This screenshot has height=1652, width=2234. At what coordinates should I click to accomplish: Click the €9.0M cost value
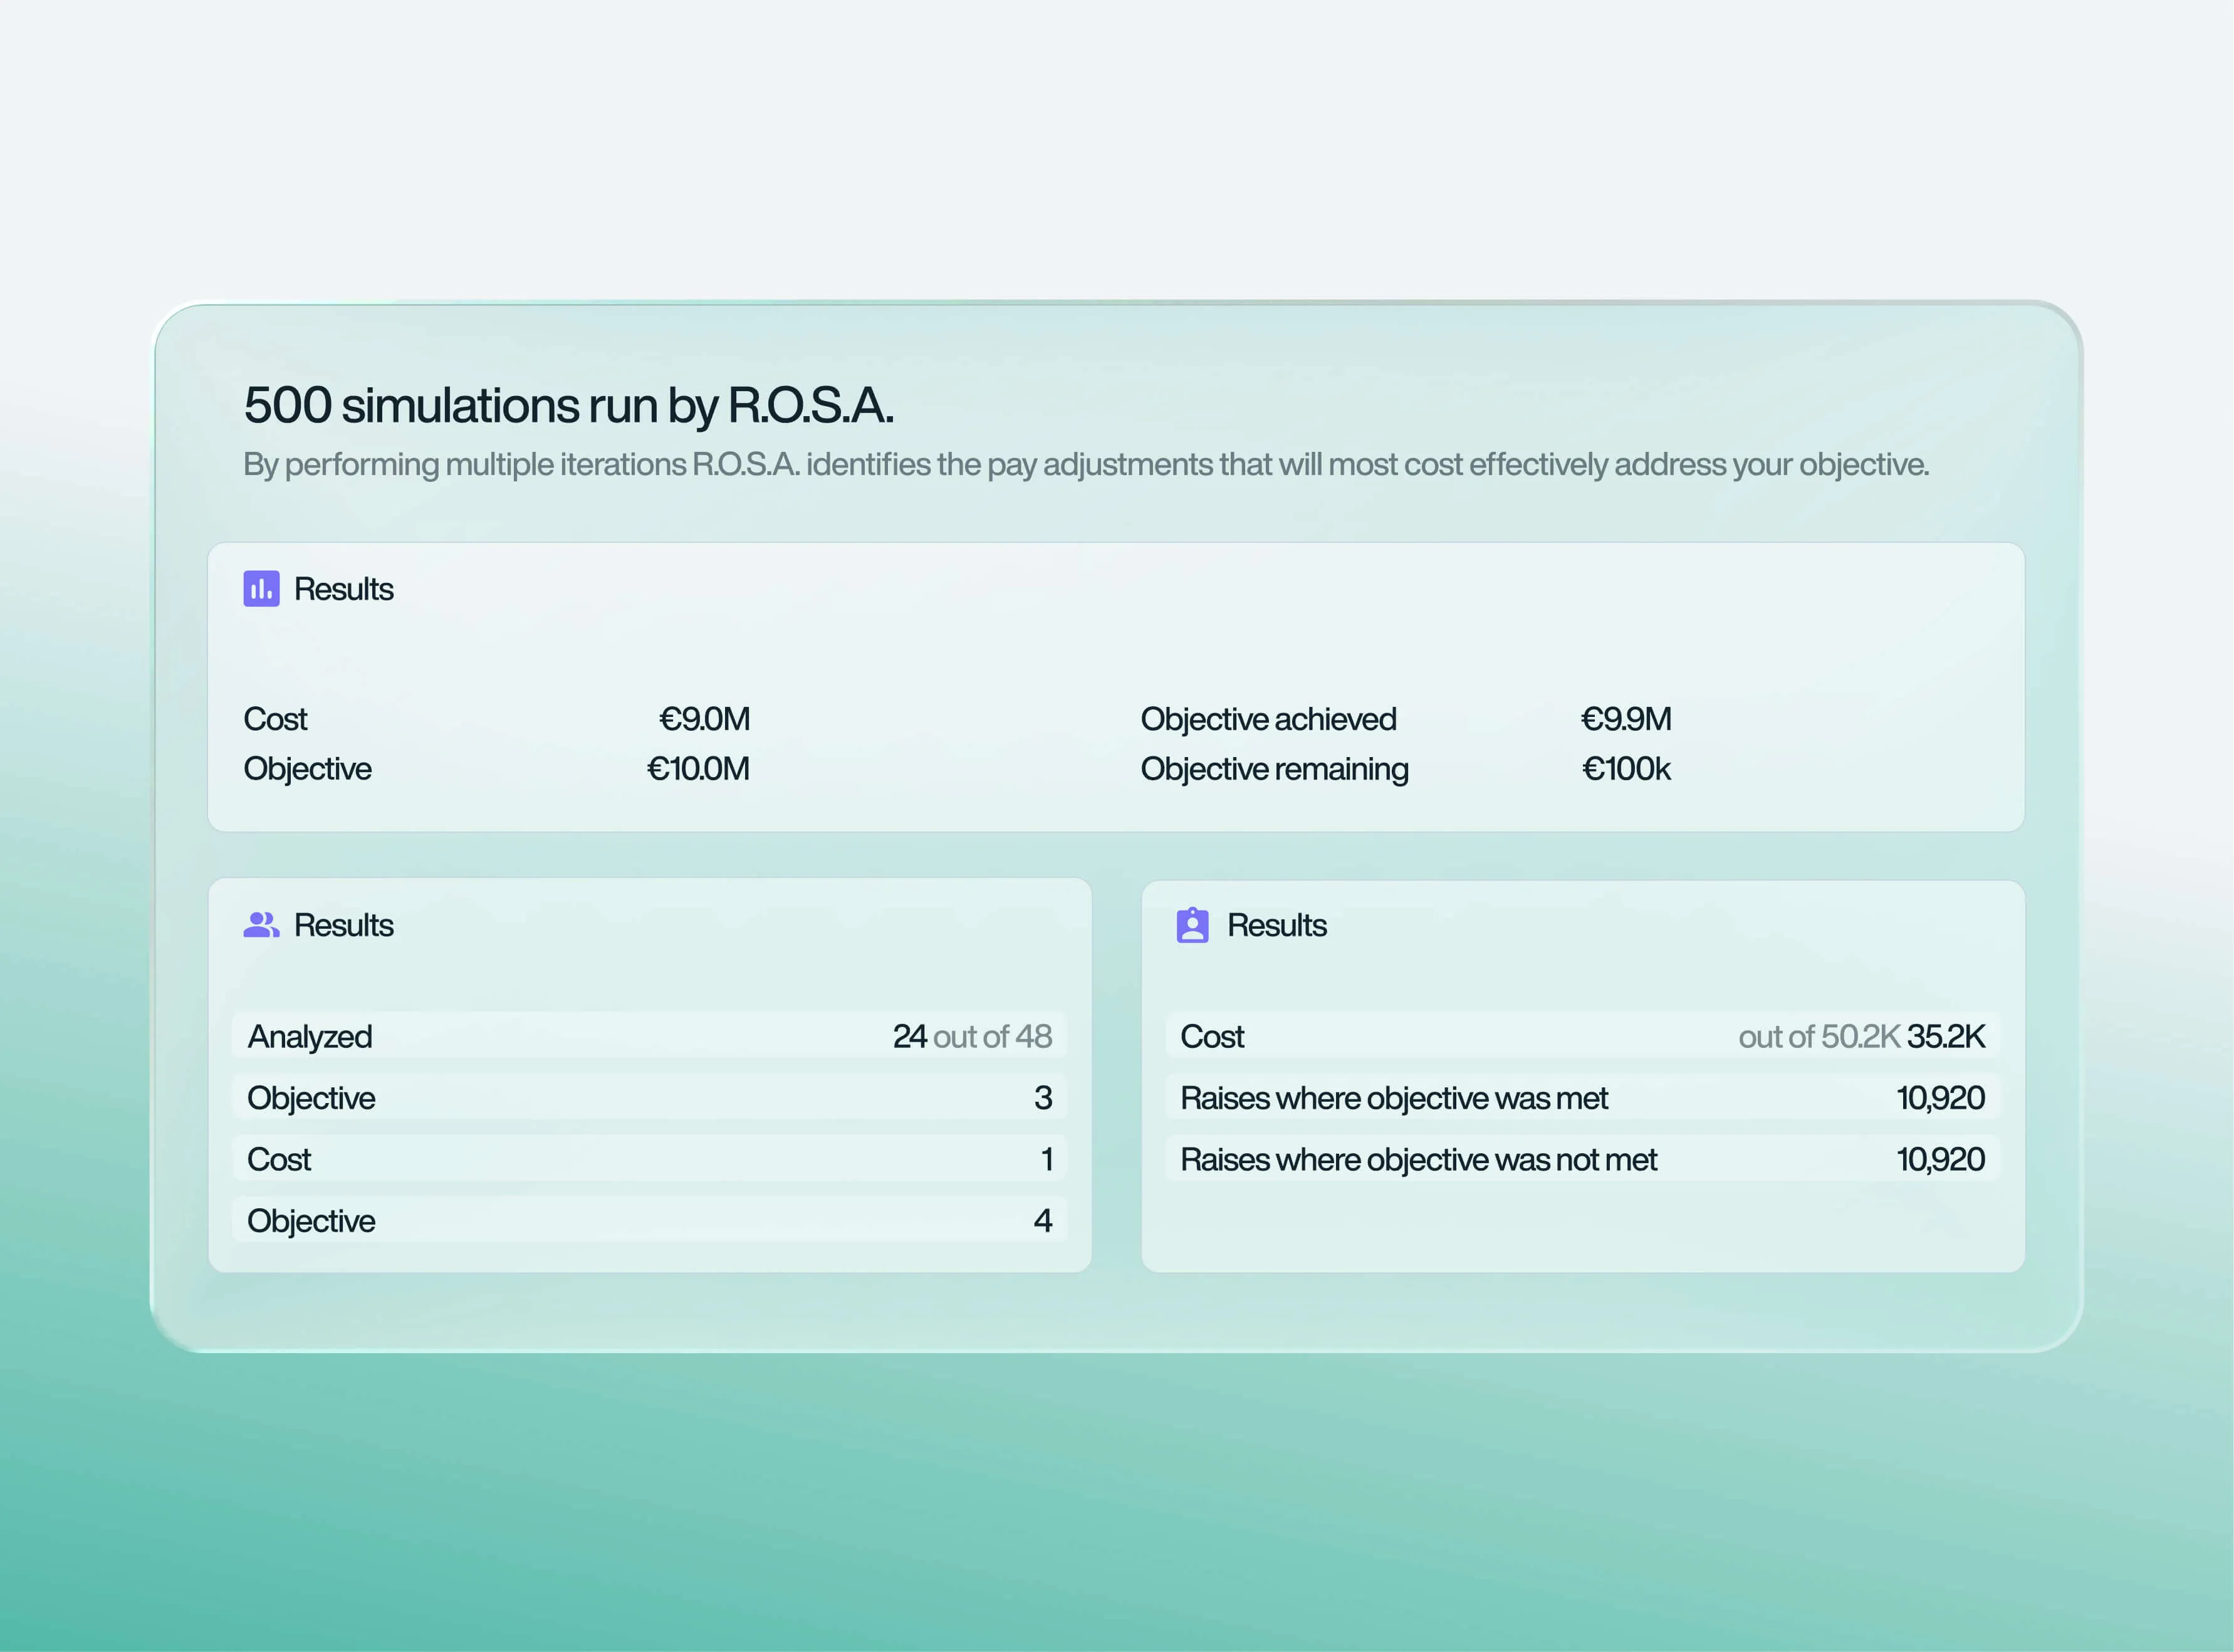click(x=704, y=719)
